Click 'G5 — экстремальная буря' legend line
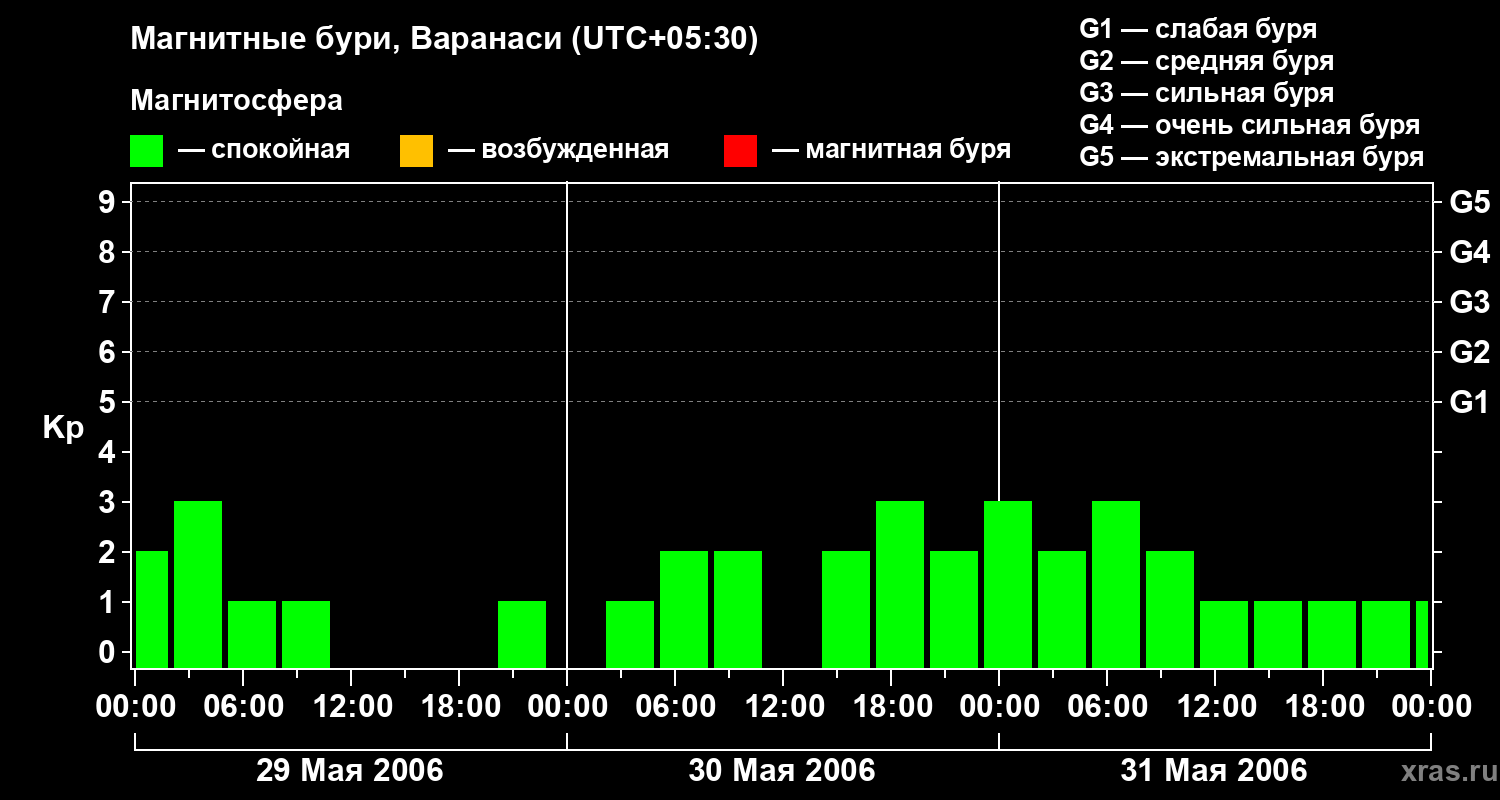Viewport: 1500px width, 800px height. [x=1251, y=157]
